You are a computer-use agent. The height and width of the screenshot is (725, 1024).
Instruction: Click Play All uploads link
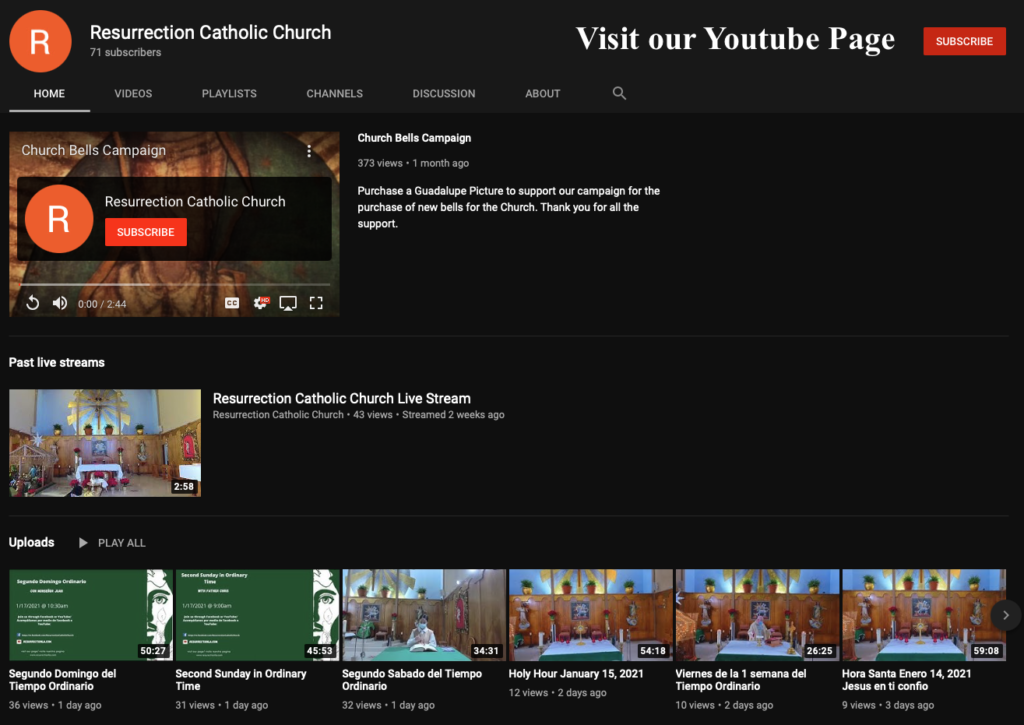[121, 543]
